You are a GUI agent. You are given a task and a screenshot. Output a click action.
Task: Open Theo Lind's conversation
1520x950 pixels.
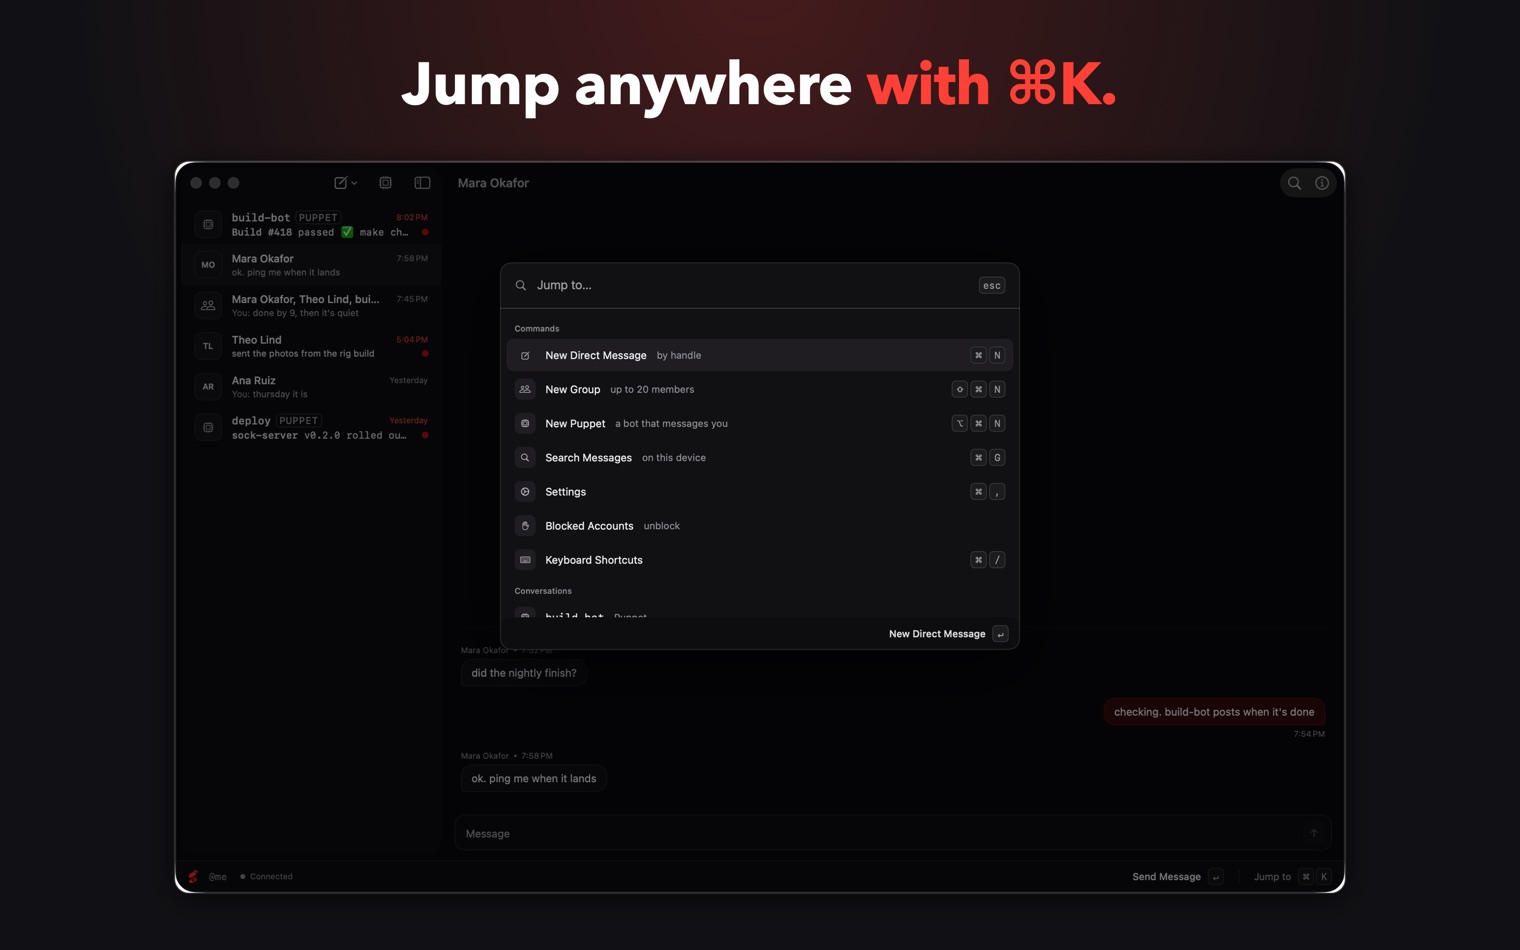(x=311, y=346)
